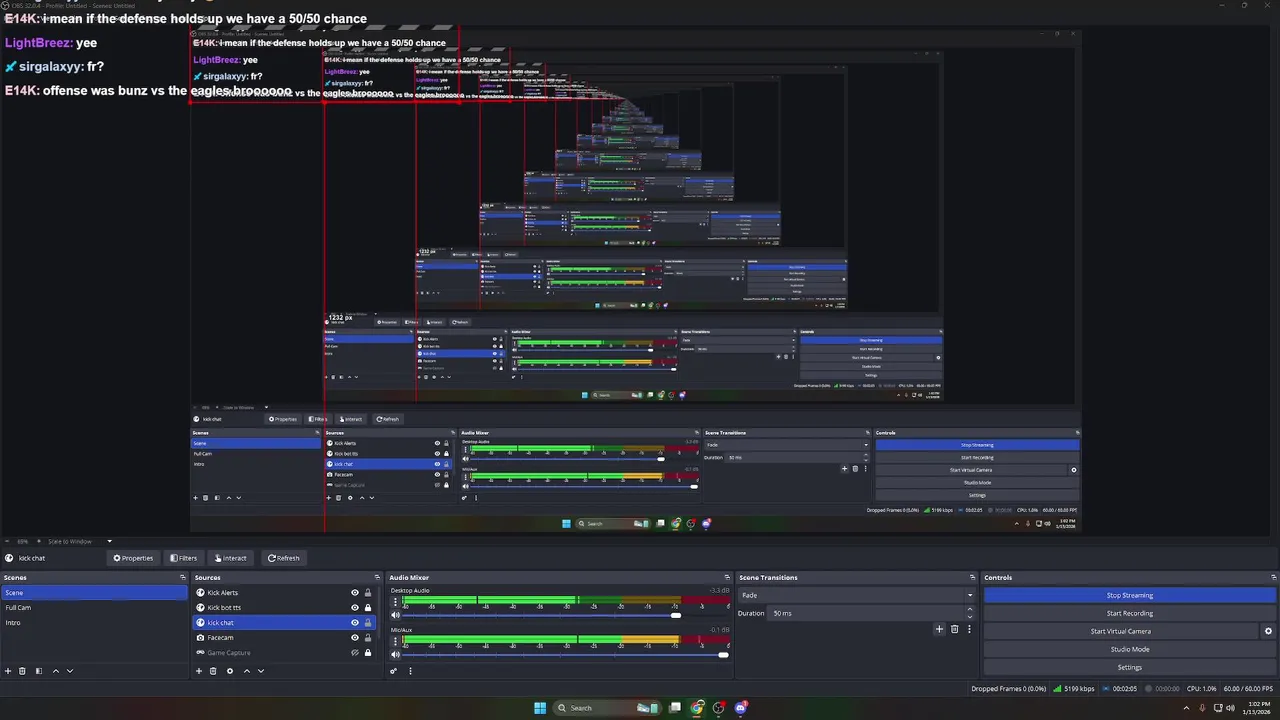Image resolution: width=1280 pixels, height=720 pixels.
Task: Toggle visibility of the Kick Alerts source
Action: [354, 593]
